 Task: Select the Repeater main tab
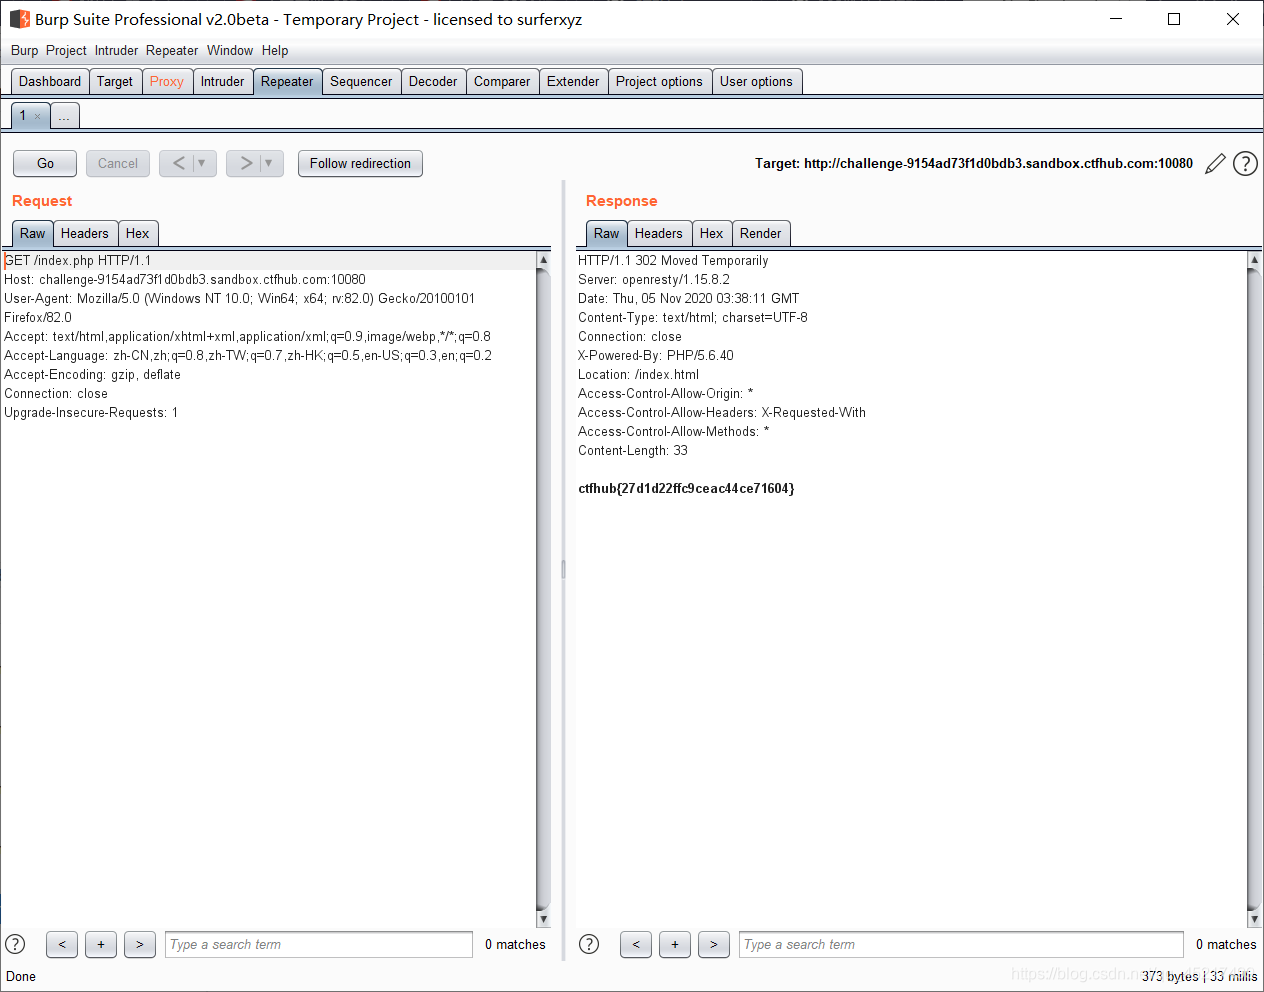coord(287,82)
